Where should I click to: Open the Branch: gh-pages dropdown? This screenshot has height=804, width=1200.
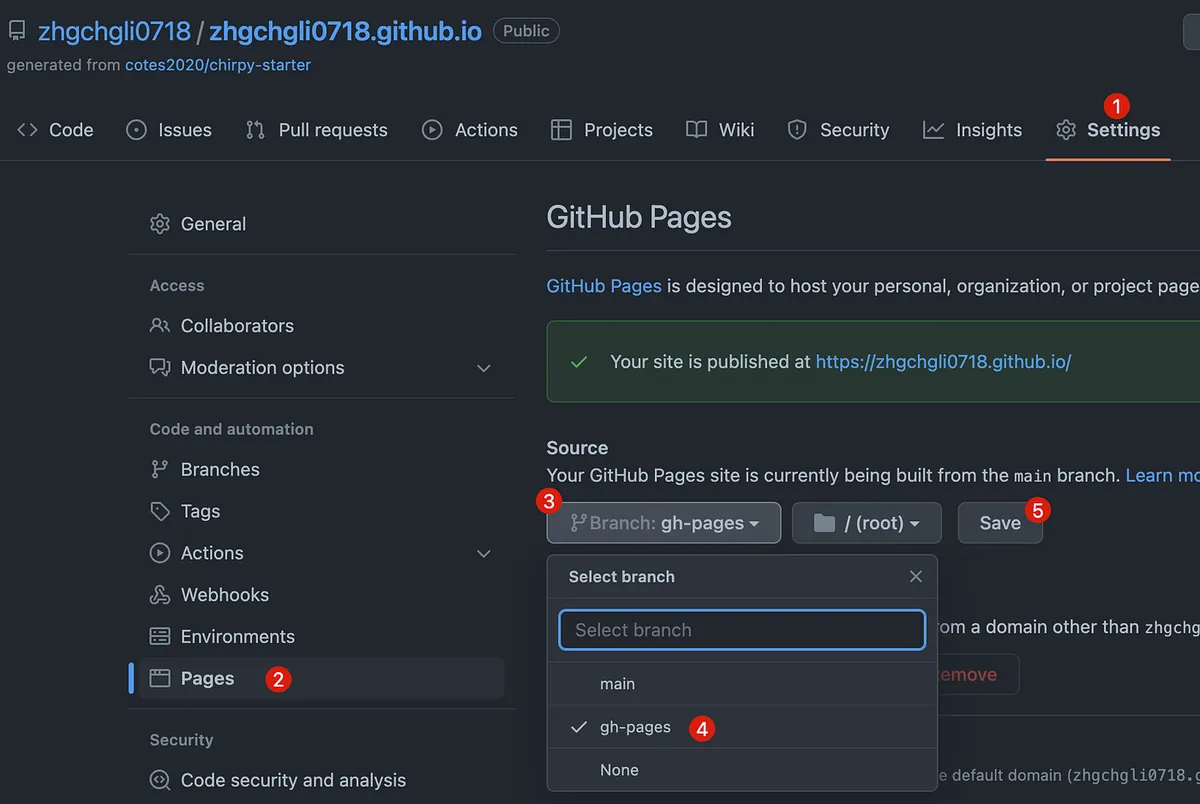(x=663, y=523)
